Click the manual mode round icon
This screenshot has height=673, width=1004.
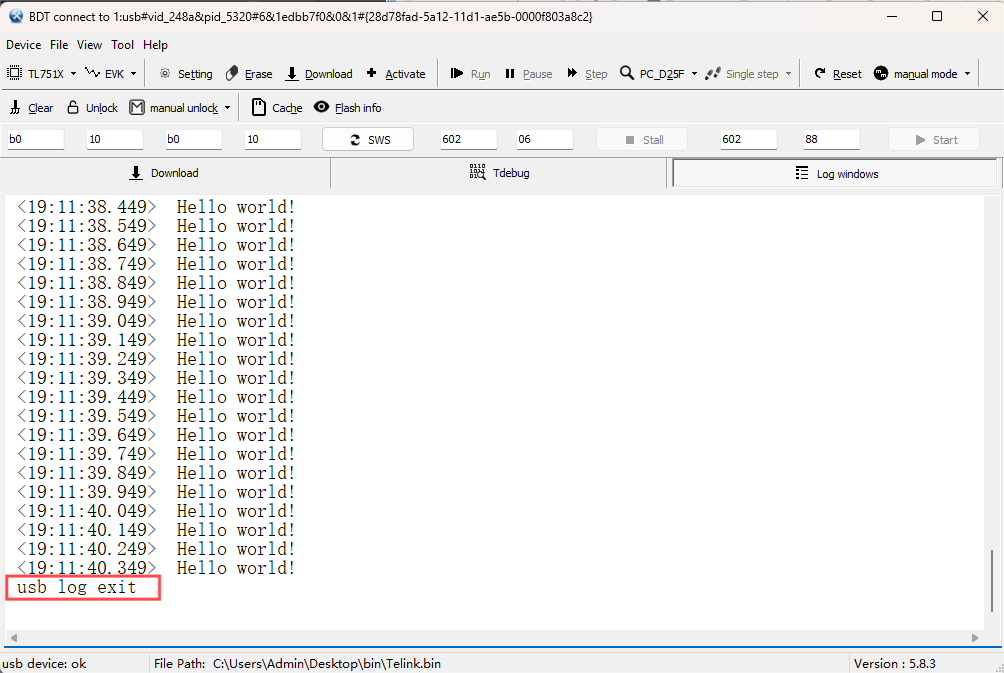click(x=881, y=73)
